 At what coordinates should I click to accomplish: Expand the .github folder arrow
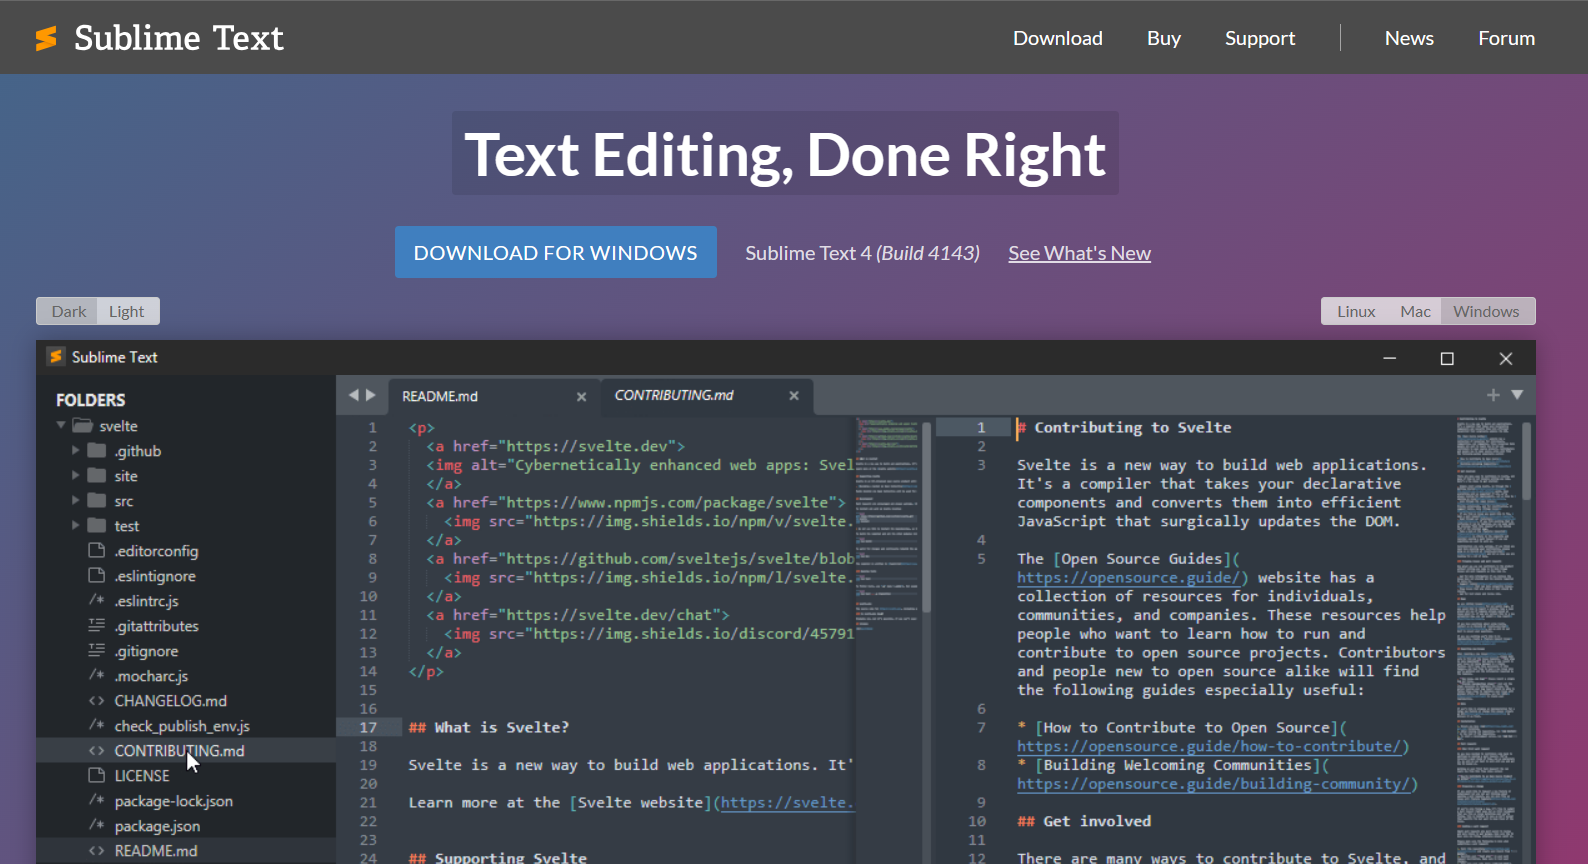(x=75, y=450)
